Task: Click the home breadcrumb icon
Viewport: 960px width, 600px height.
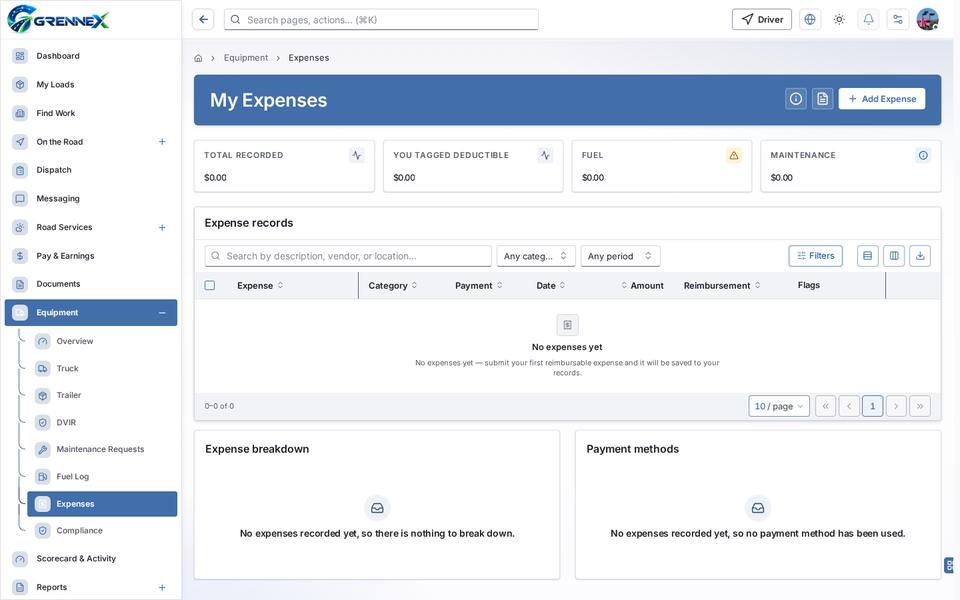Action: (198, 58)
